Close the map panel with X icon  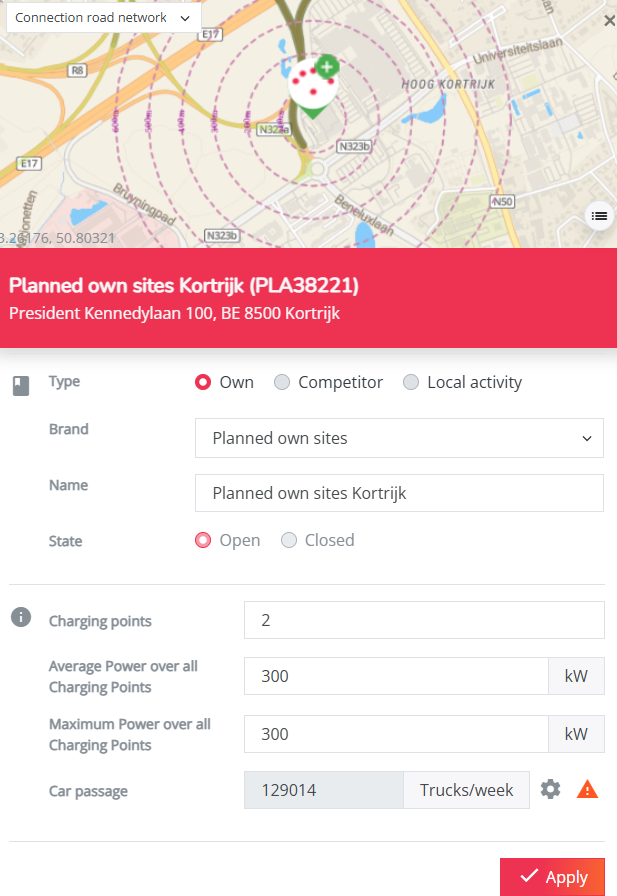[x=610, y=21]
